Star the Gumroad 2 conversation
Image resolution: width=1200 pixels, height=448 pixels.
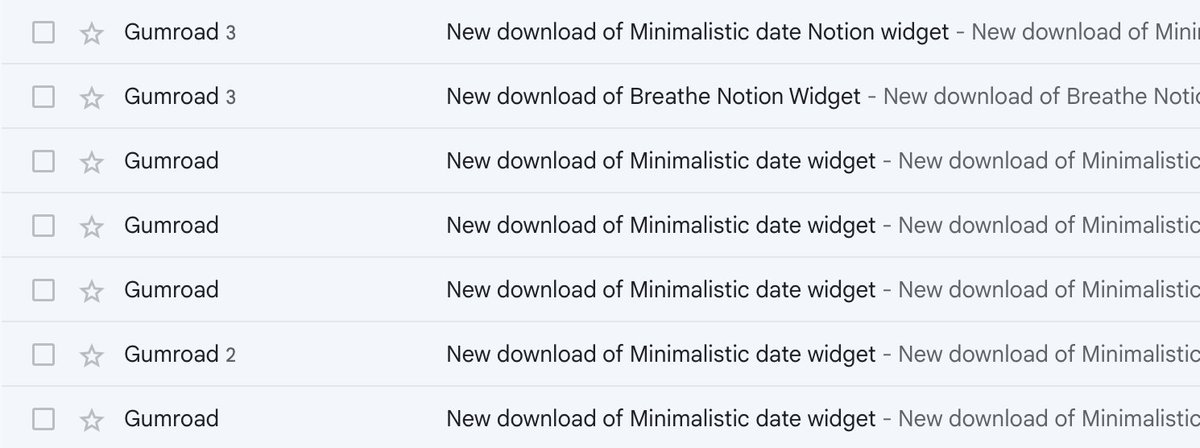click(91, 354)
